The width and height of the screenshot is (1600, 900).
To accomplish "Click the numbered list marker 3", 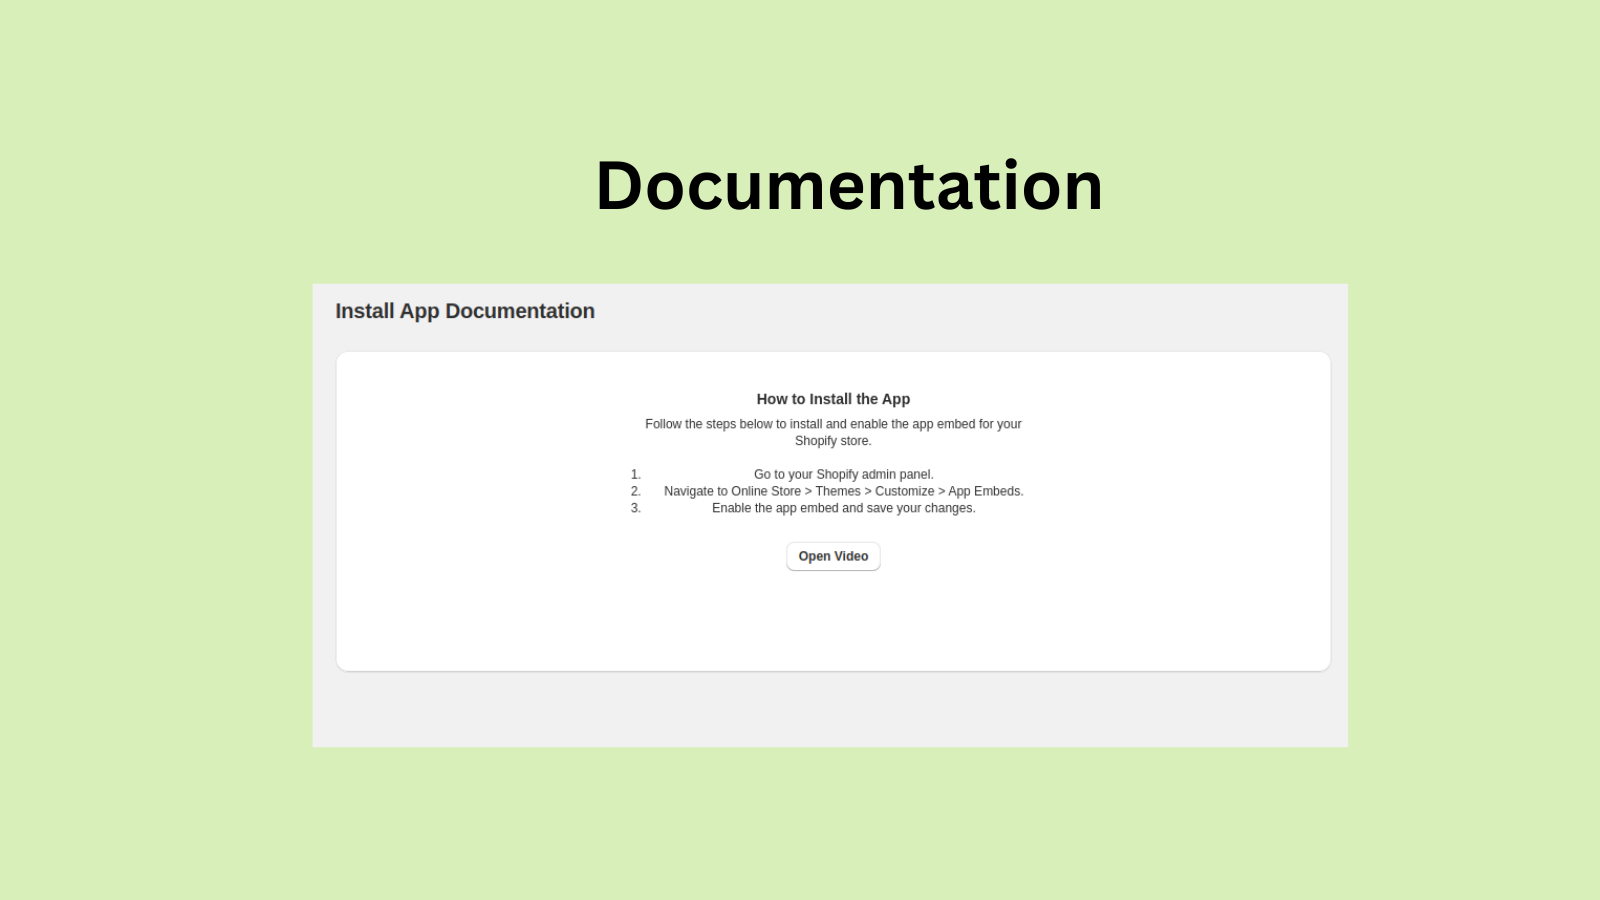I will pyautogui.click(x=634, y=507).
